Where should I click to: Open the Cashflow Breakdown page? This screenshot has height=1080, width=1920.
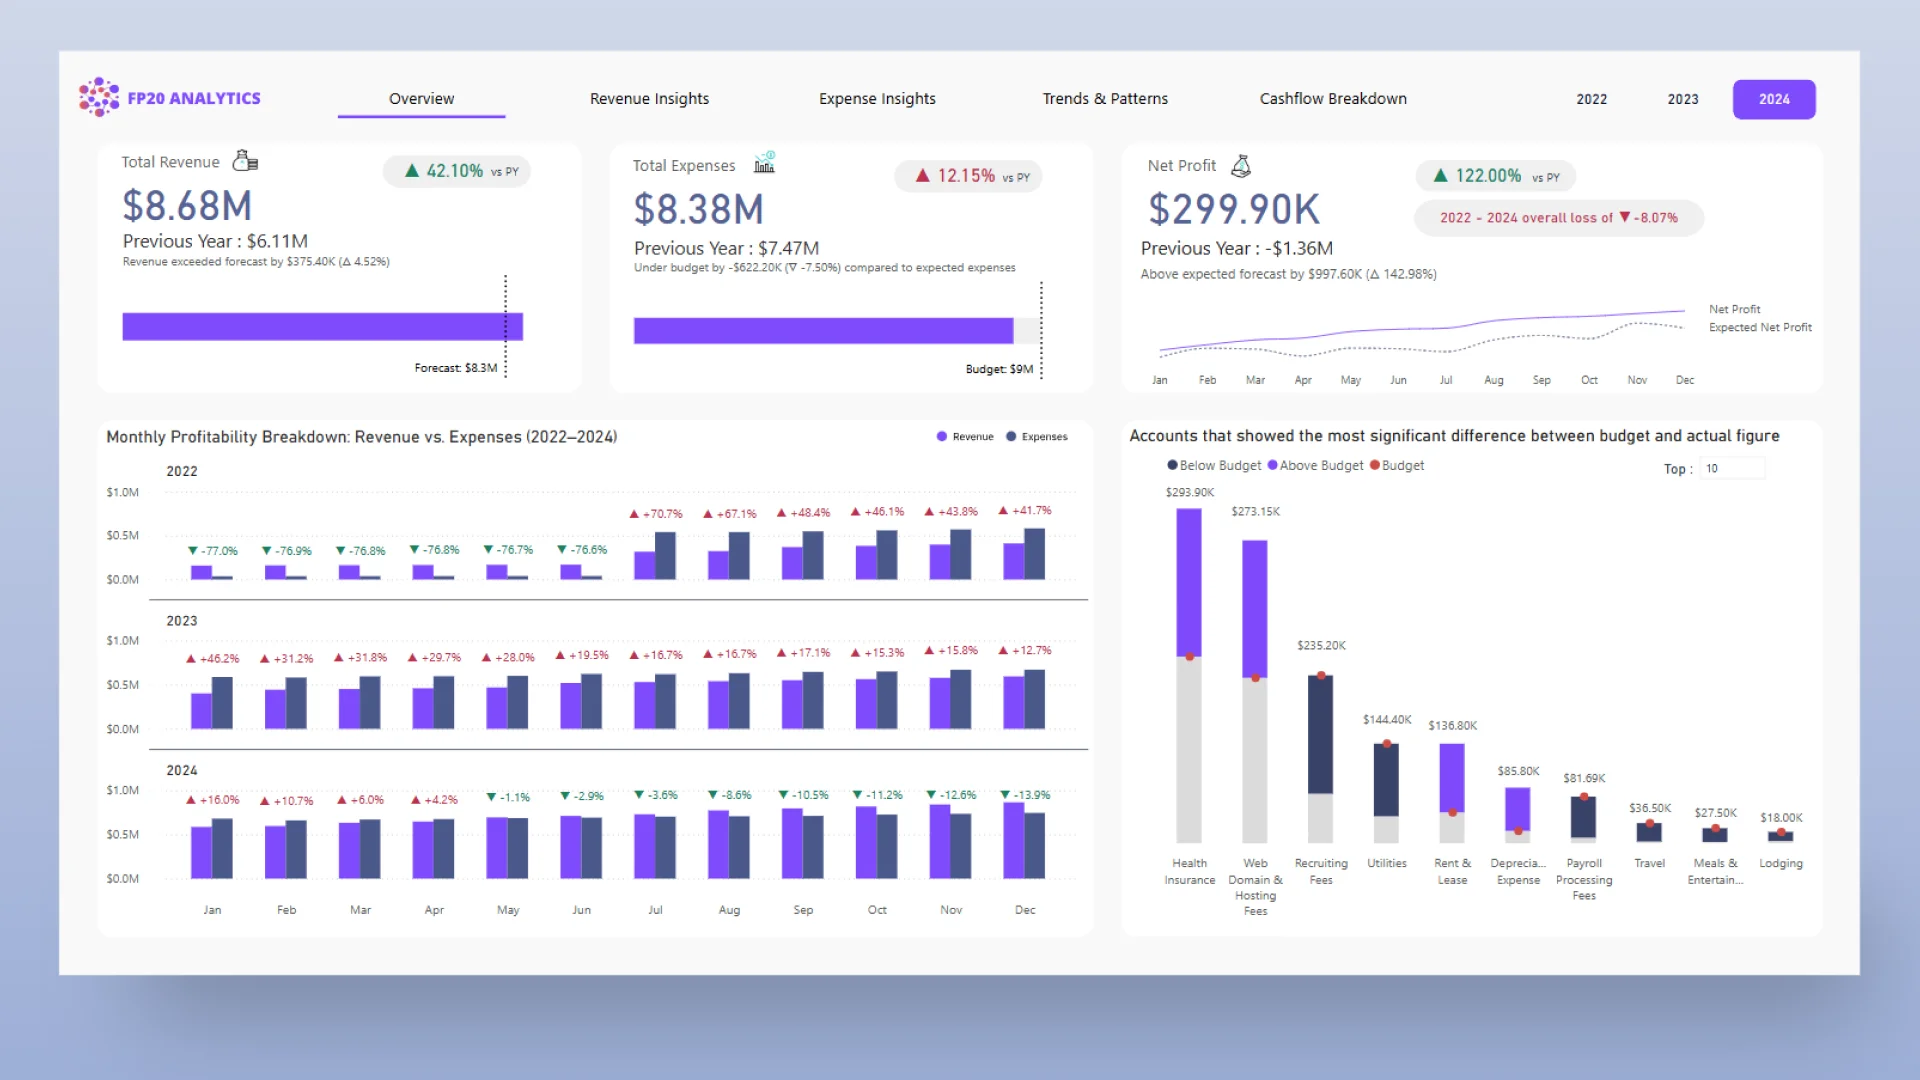click(1332, 99)
